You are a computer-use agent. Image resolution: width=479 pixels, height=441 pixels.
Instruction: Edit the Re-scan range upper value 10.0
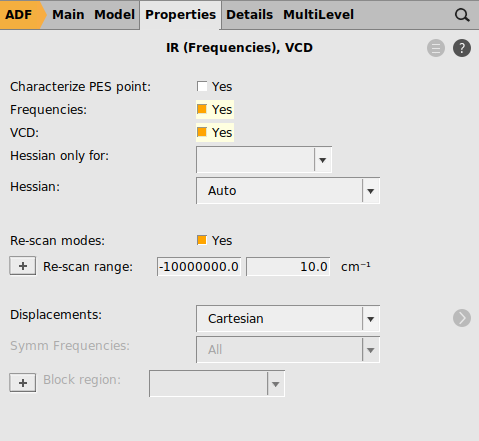click(x=288, y=266)
